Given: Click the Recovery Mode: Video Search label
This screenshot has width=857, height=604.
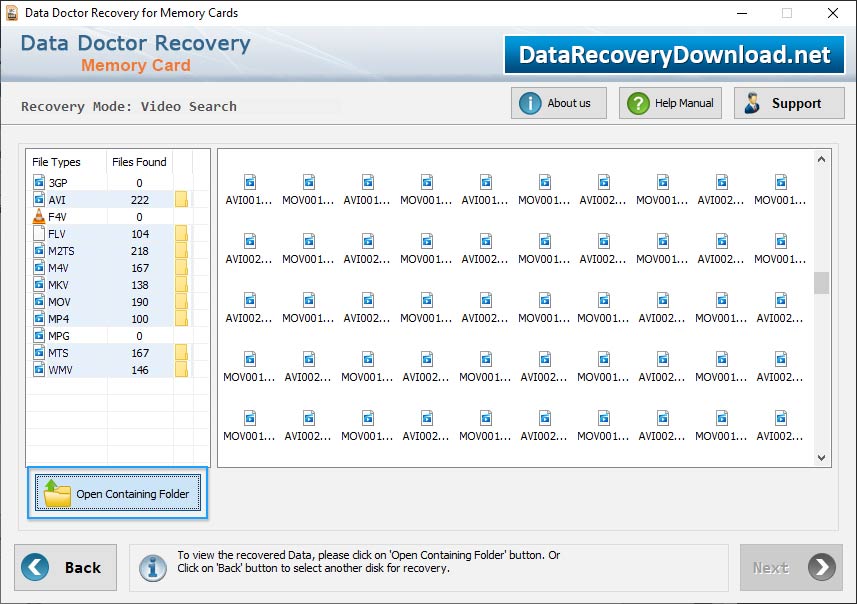Looking at the screenshot, I should (129, 107).
